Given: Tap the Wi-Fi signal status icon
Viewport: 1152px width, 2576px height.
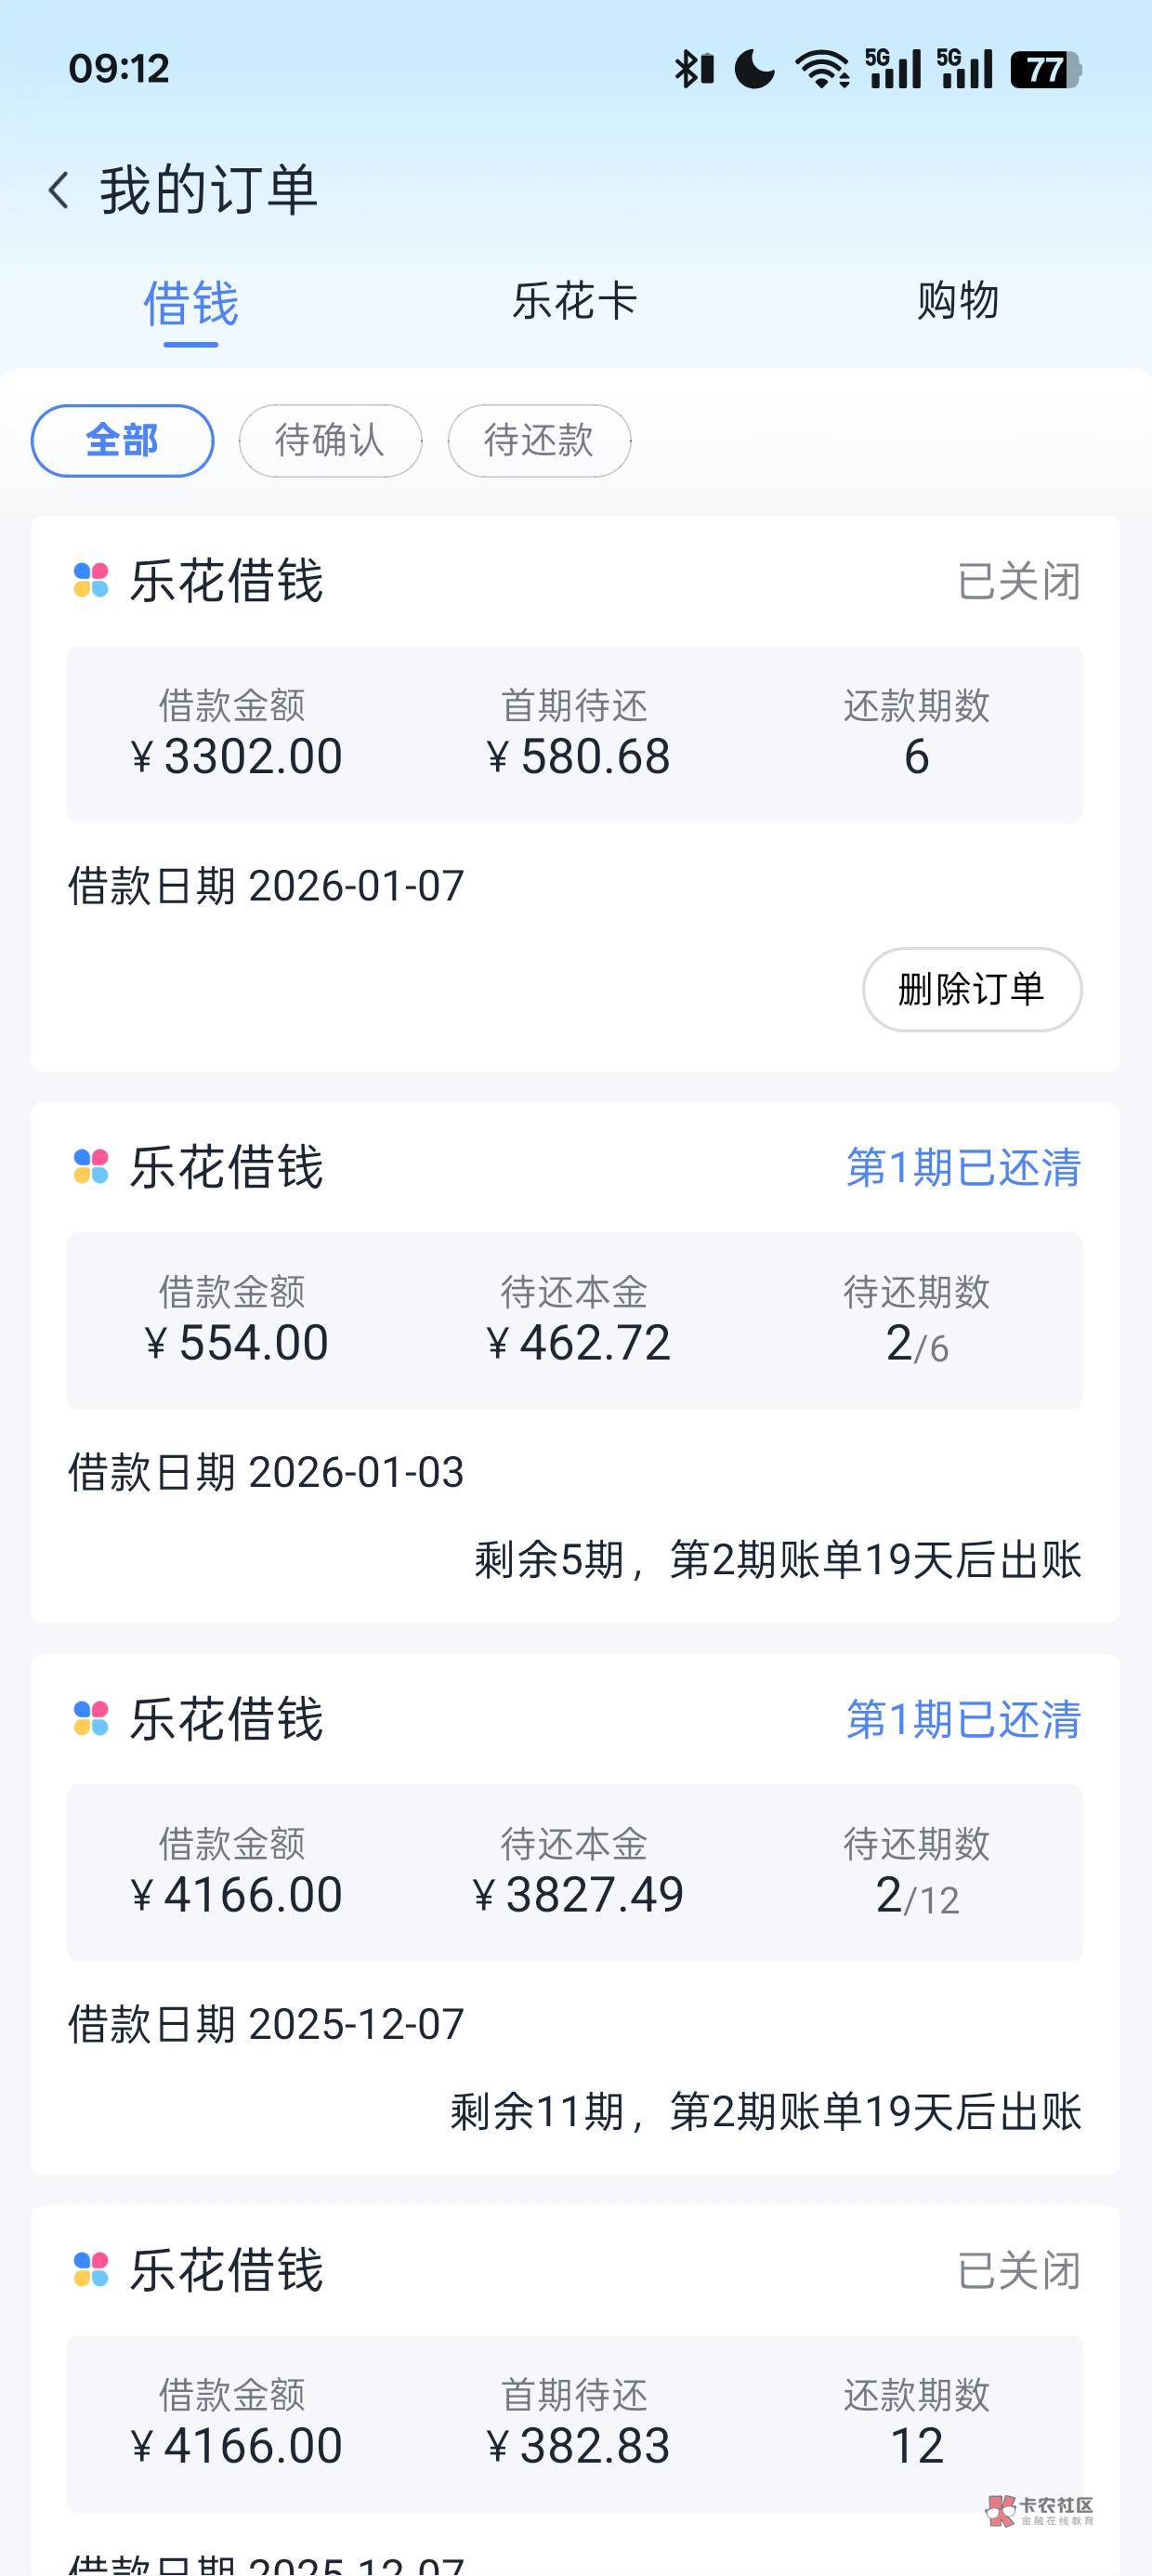Looking at the screenshot, I should pyautogui.click(x=822, y=69).
